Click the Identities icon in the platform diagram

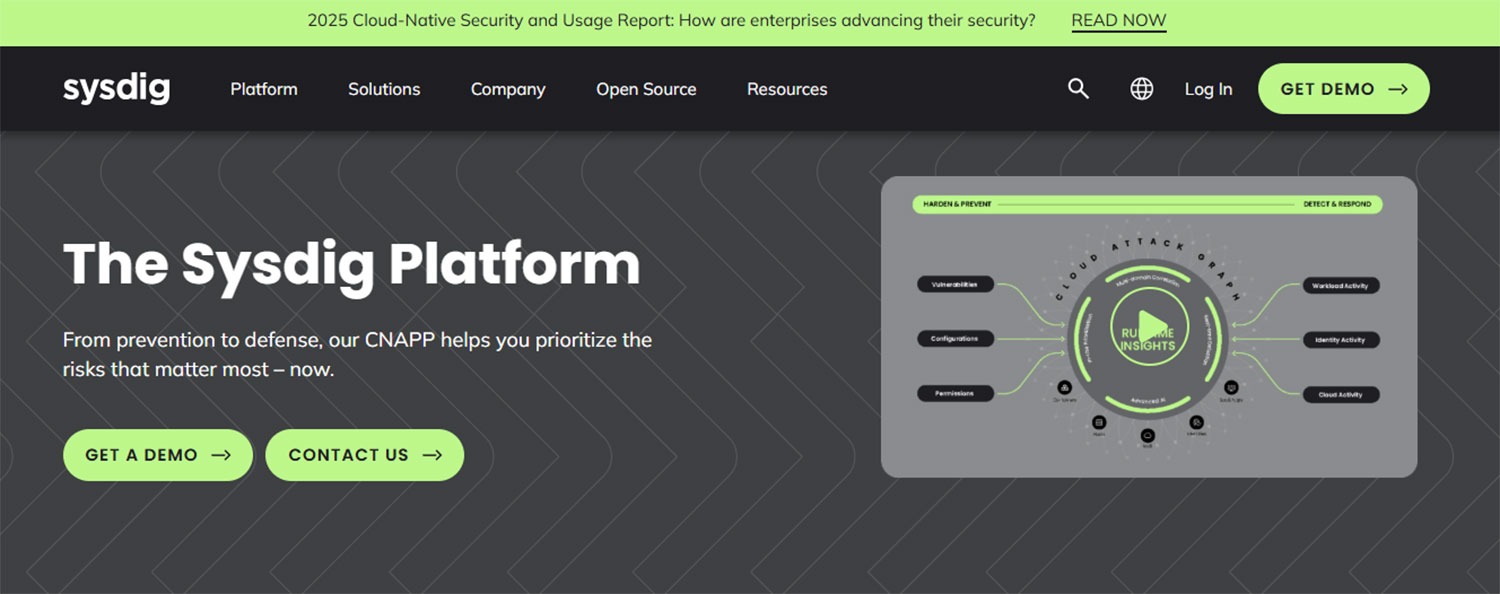coord(1195,422)
